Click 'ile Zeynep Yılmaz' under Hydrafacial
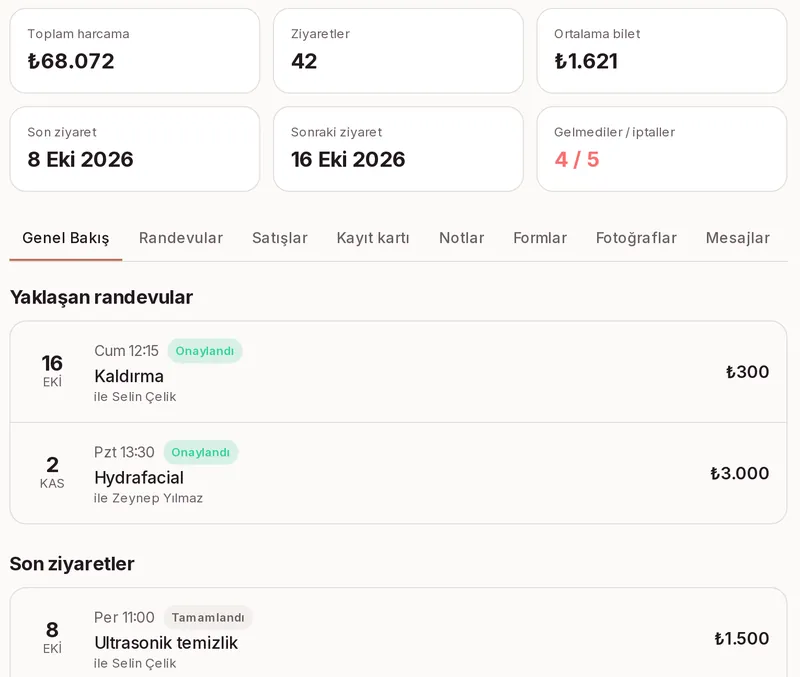The height and width of the screenshot is (677, 800). tap(148, 498)
